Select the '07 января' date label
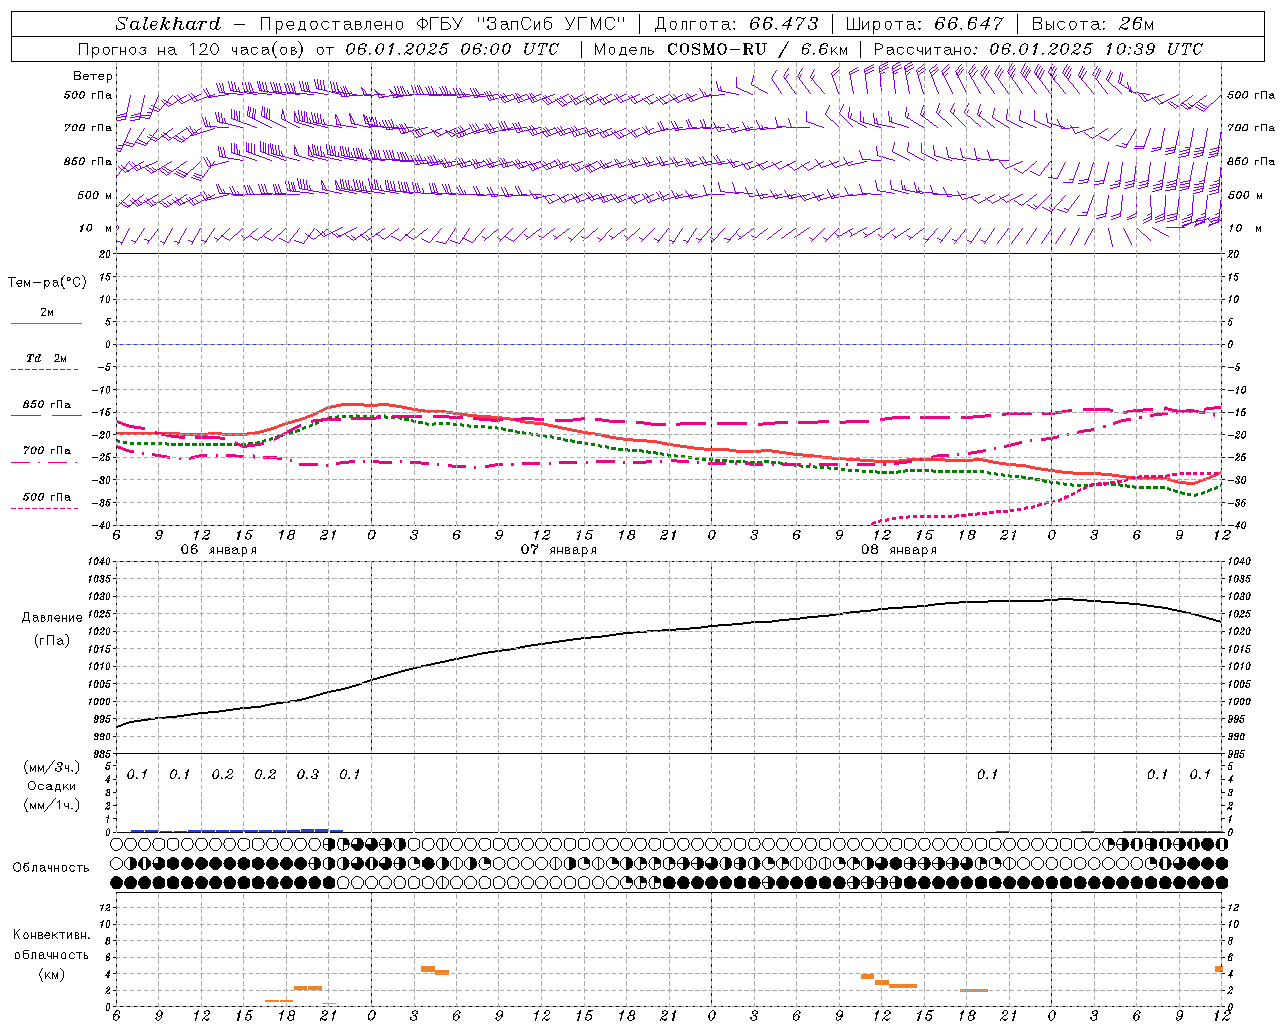The image size is (1280, 1024). coord(558,550)
